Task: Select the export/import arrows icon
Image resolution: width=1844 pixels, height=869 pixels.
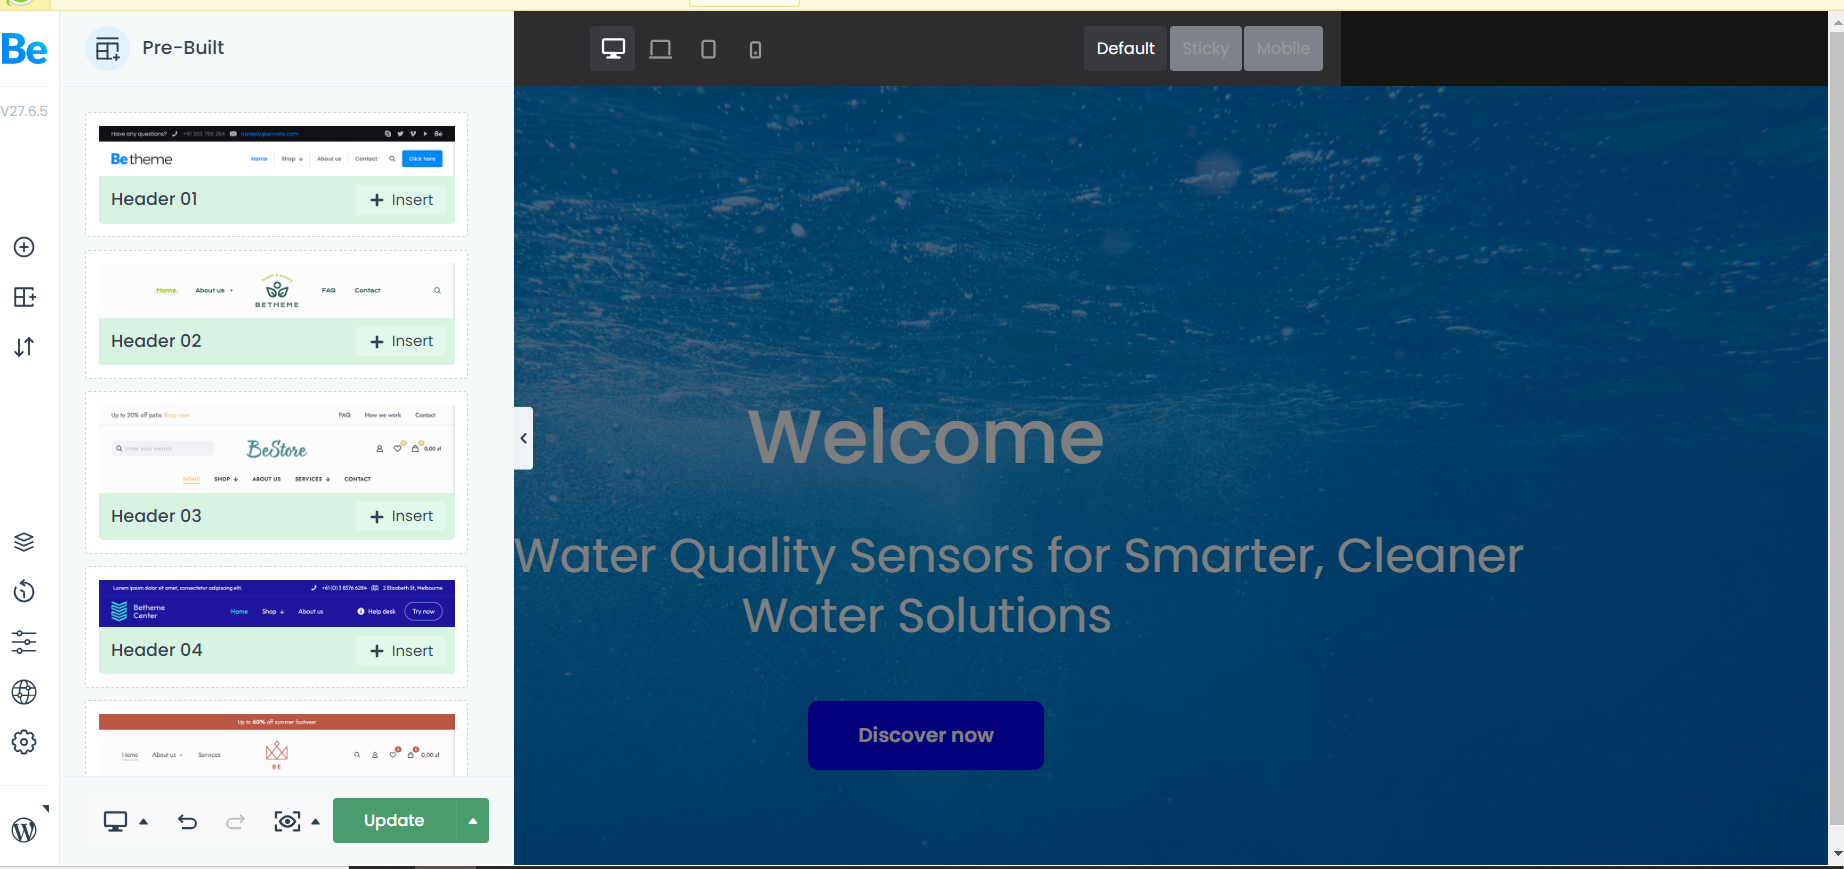Action: (x=24, y=347)
